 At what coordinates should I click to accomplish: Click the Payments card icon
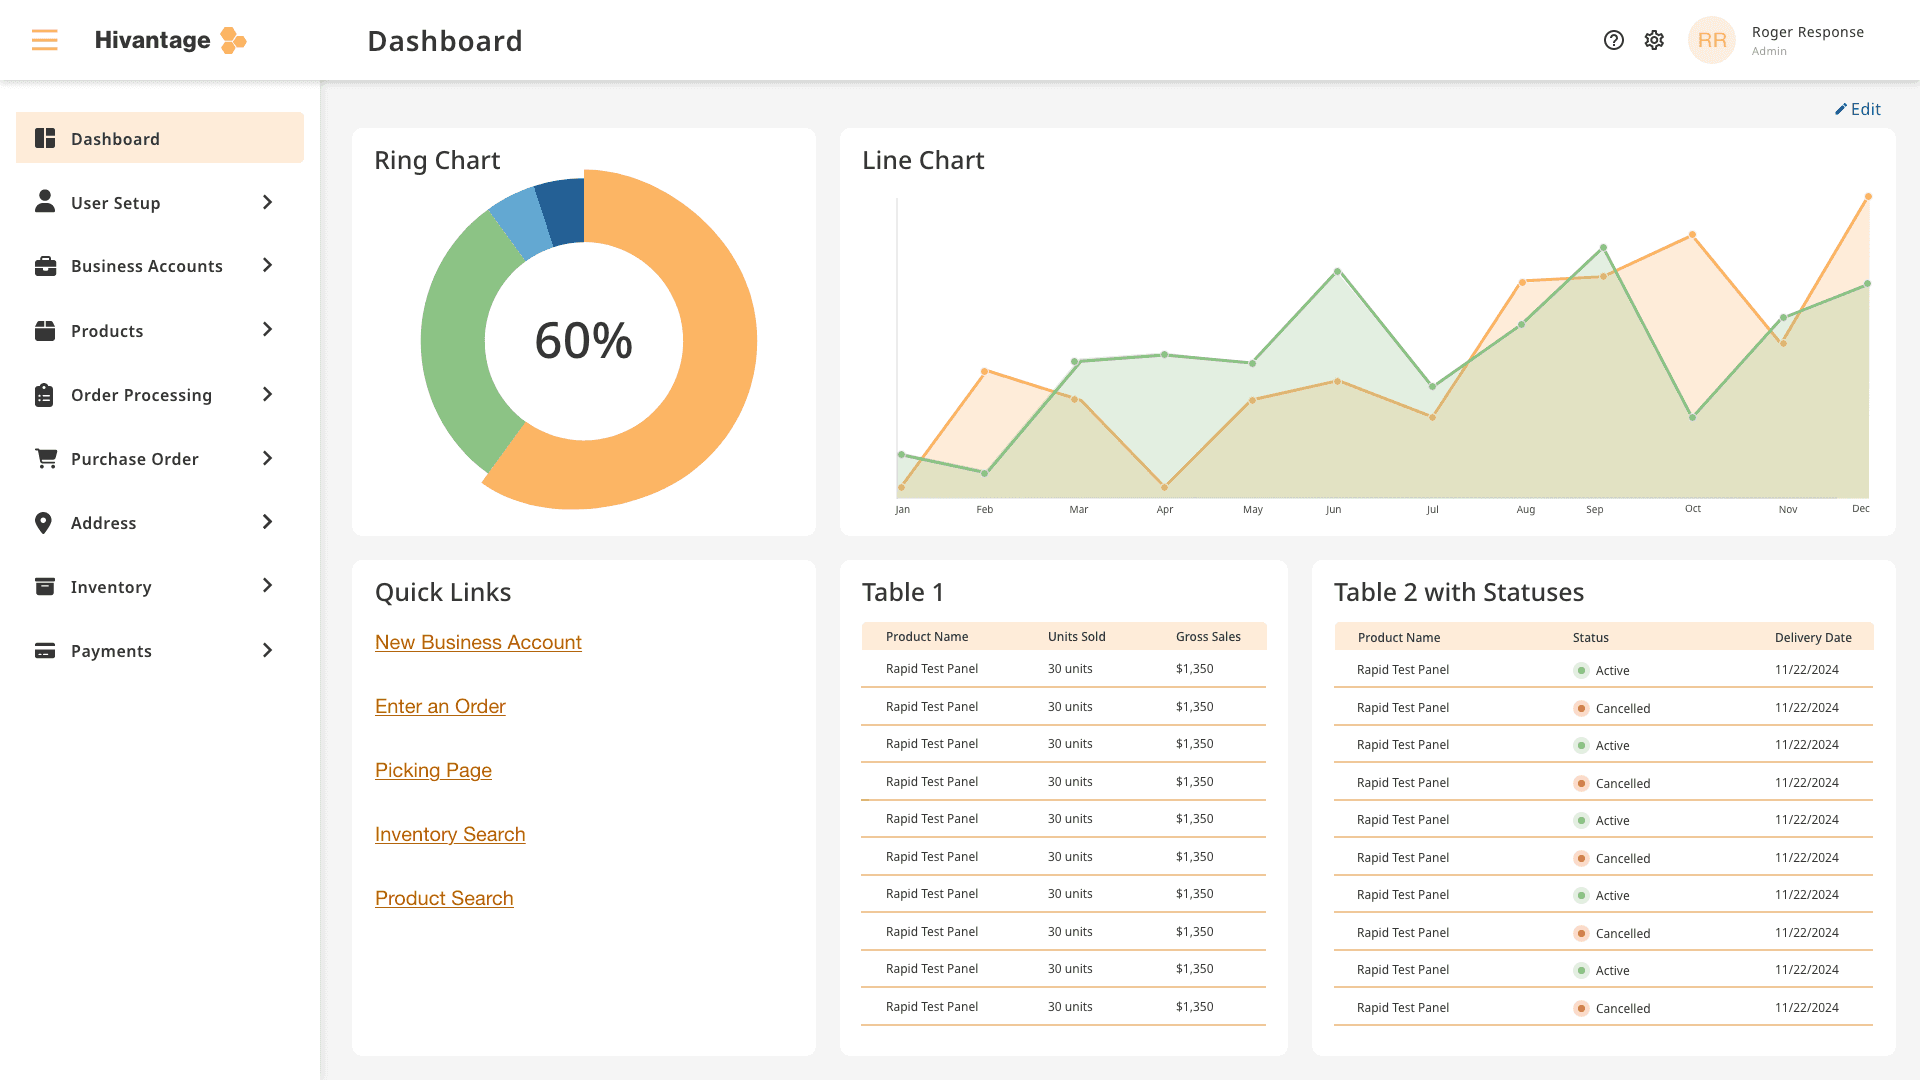pyautogui.click(x=45, y=651)
